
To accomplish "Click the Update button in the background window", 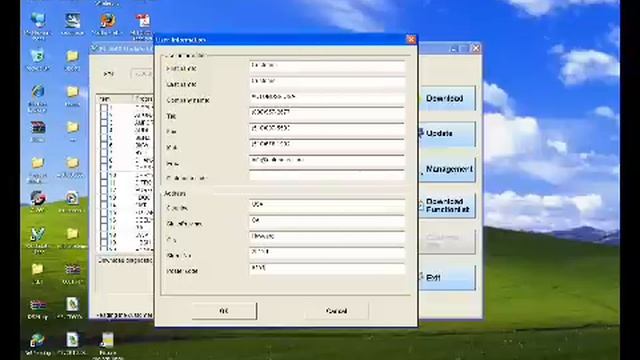I will click(447, 134).
